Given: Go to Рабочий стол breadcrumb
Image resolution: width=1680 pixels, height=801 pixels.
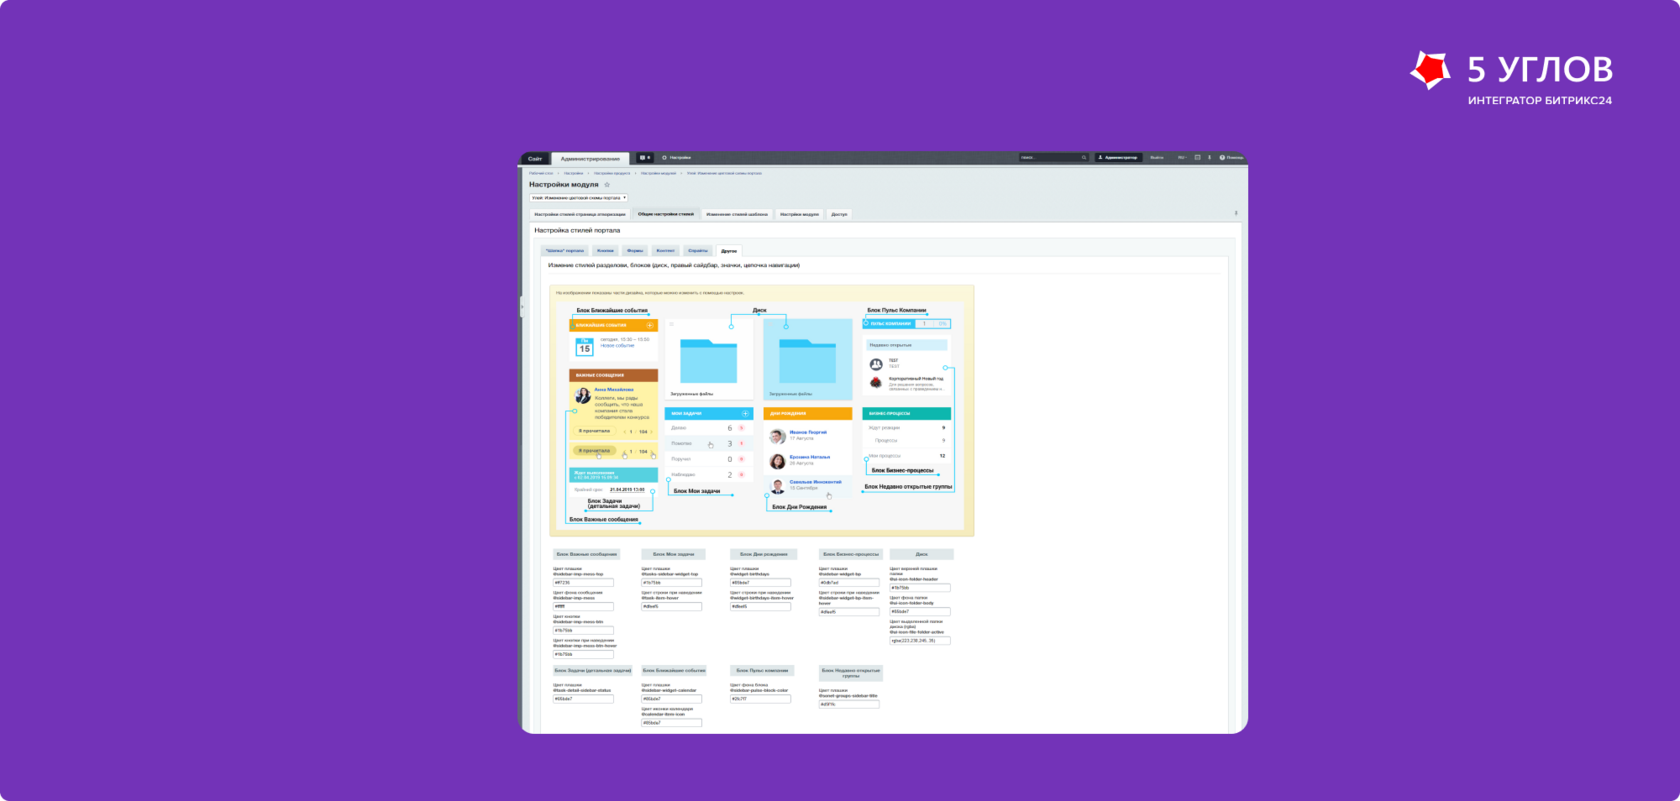Looking at the screenshot, I should [x=541, y=173].
